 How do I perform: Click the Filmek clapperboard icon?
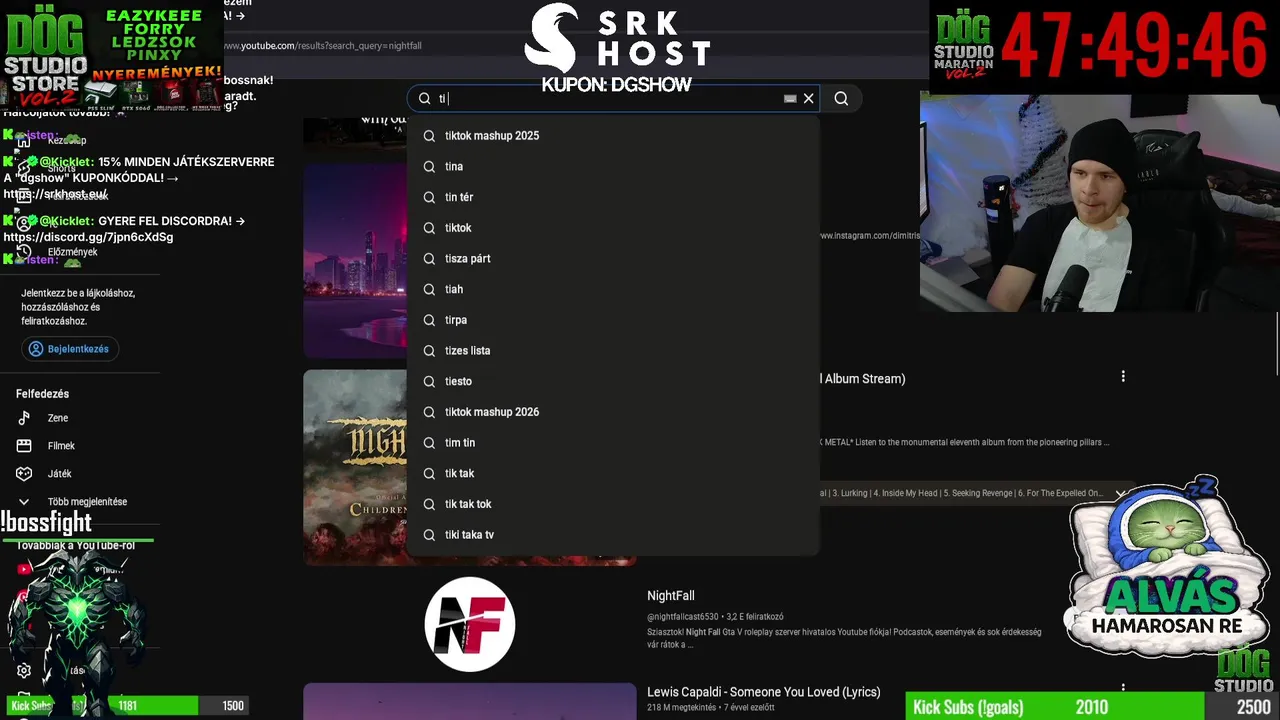(24, 446)
